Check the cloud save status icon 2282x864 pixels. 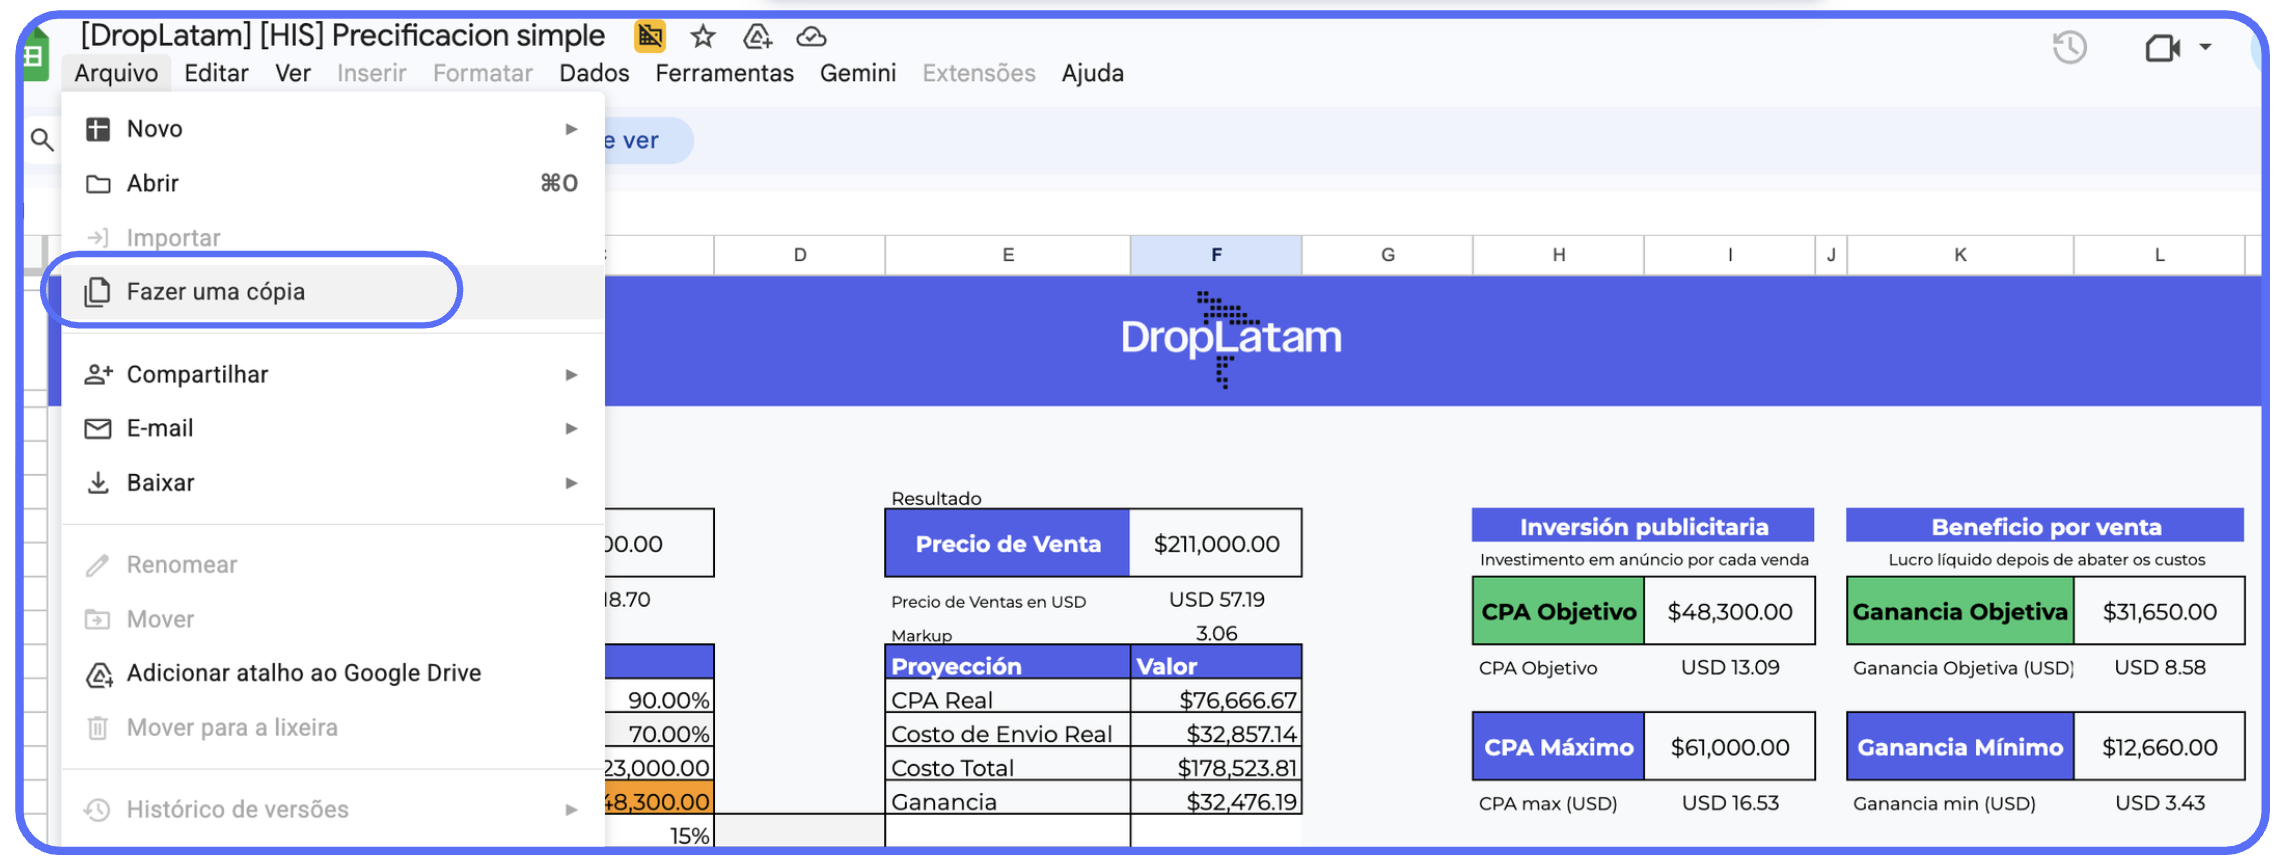tap(811, 37)
